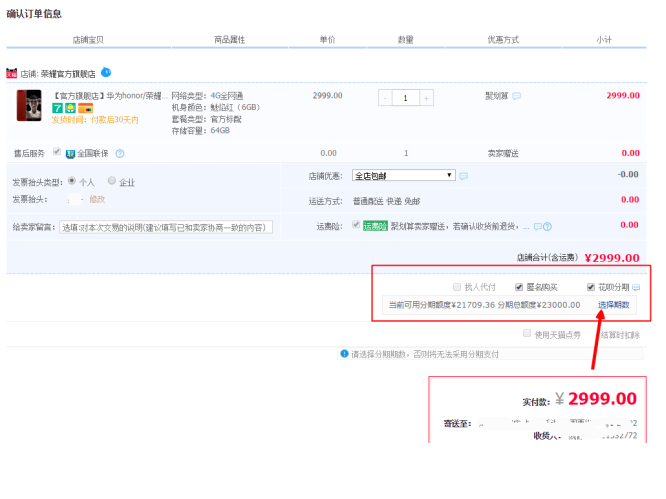Uncheck the 匿名购买 checkbox
The image size is (666, 499).
[519, 287]
